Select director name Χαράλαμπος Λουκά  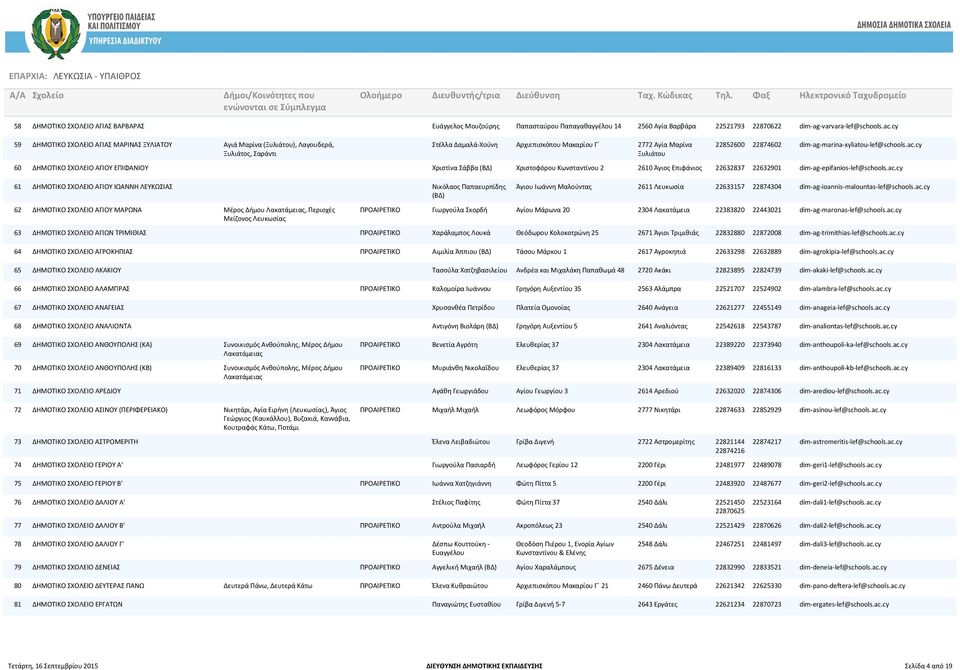(x=461, y=233)
